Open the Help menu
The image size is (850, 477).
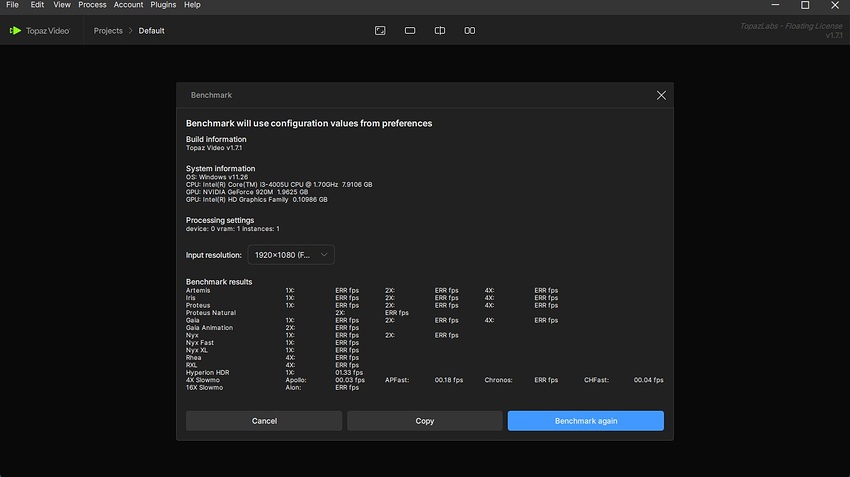coord(192,5)
